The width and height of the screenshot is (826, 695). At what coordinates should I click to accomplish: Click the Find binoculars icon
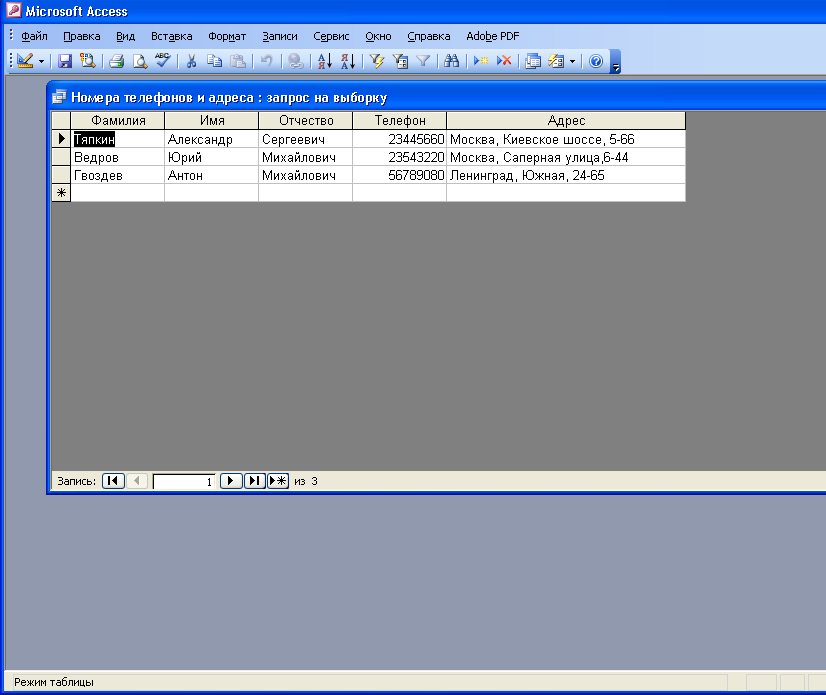coord(451,61)
